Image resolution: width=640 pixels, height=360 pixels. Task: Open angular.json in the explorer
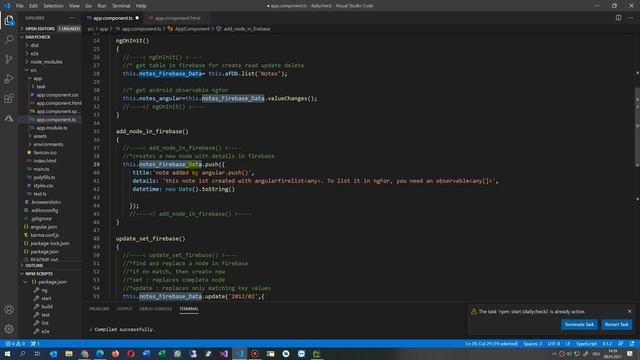44,227
